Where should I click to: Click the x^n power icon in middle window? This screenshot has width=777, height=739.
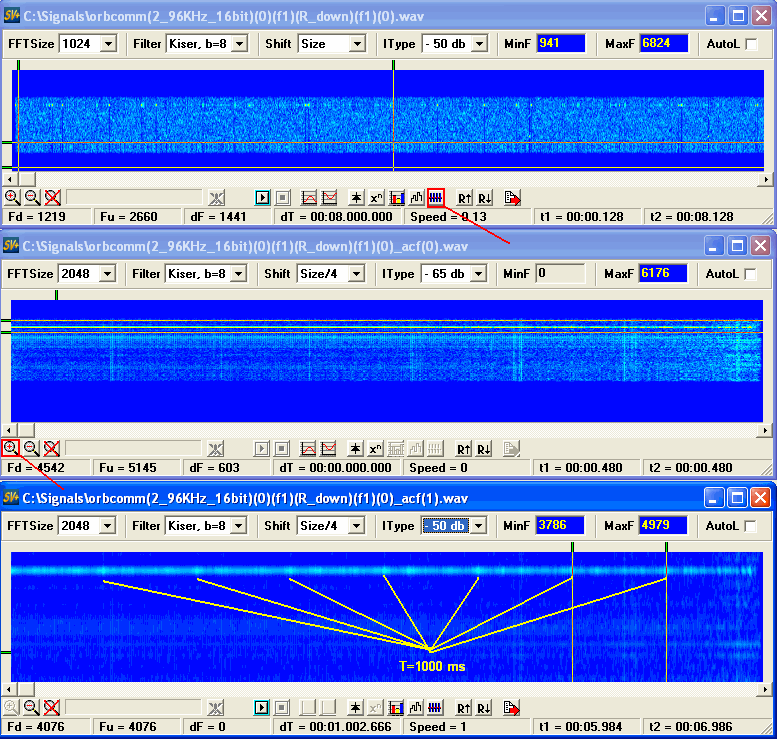point(376,449)
